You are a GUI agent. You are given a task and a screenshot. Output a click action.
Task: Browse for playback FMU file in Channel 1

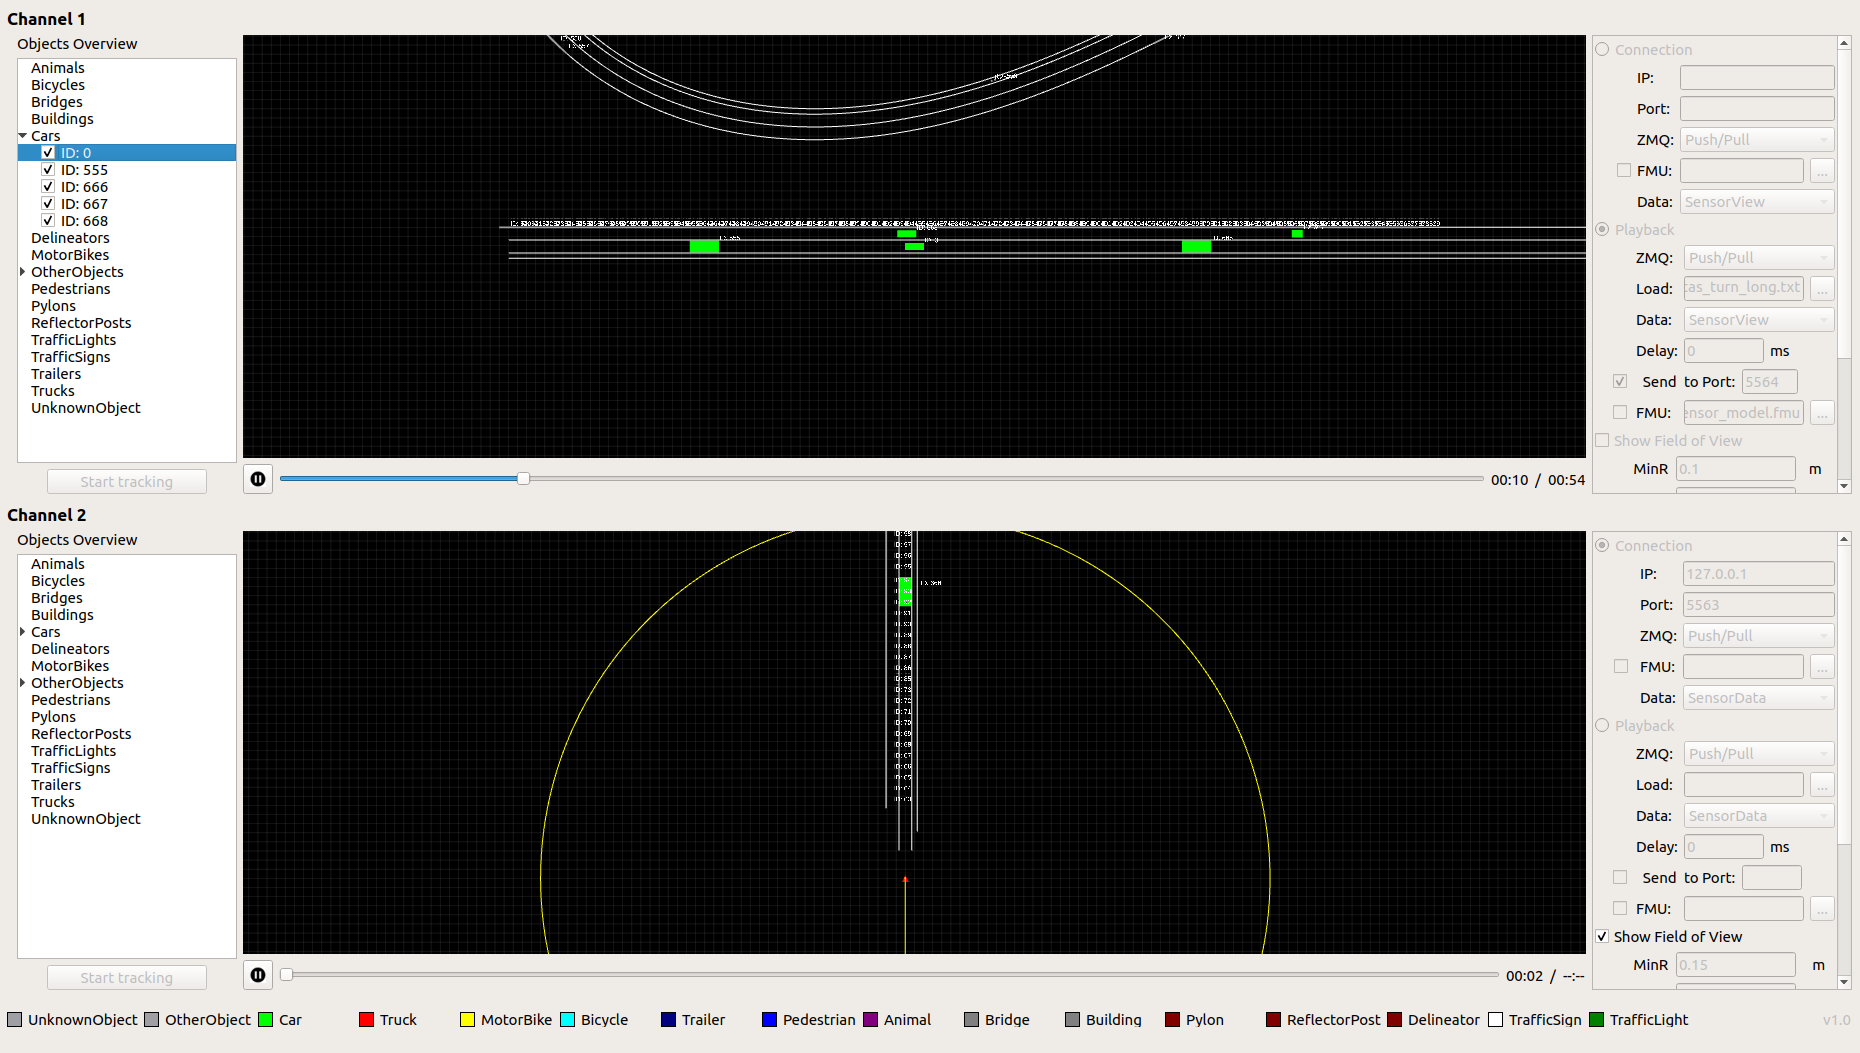pyautogui.click(x=1822, y=413)
